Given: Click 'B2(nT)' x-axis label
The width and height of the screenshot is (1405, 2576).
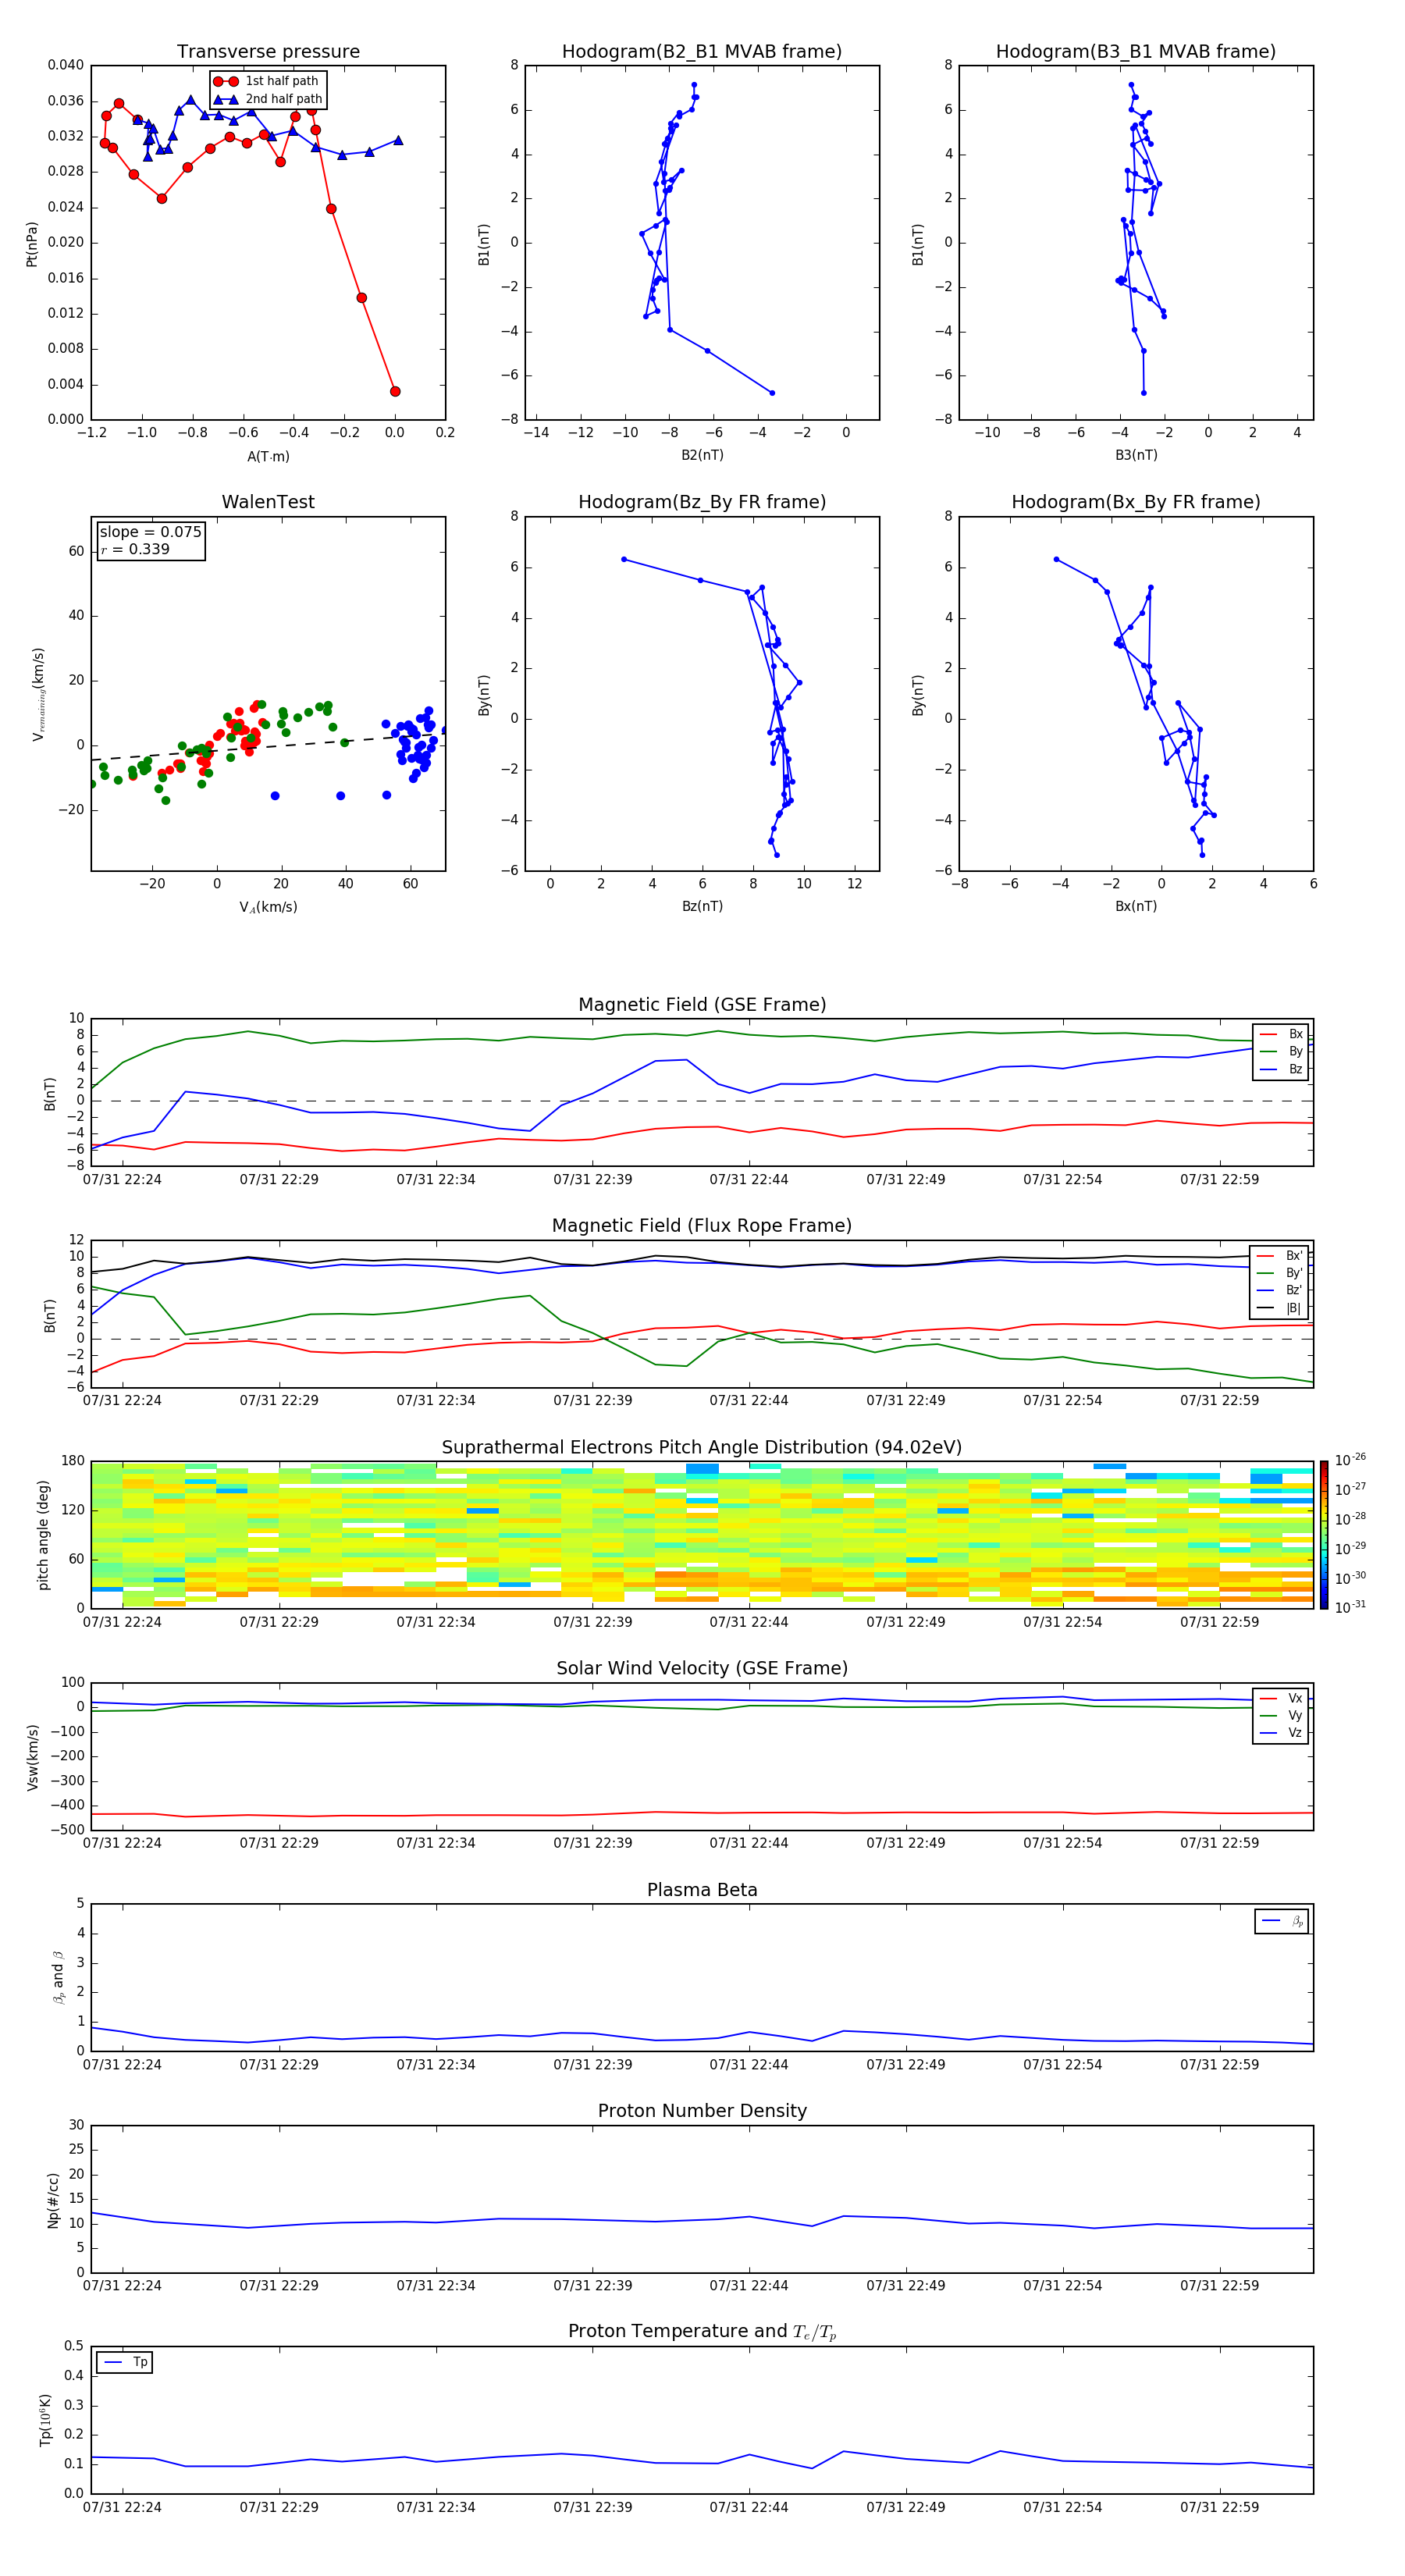Looking at the screenshot, I should point(702,455).
